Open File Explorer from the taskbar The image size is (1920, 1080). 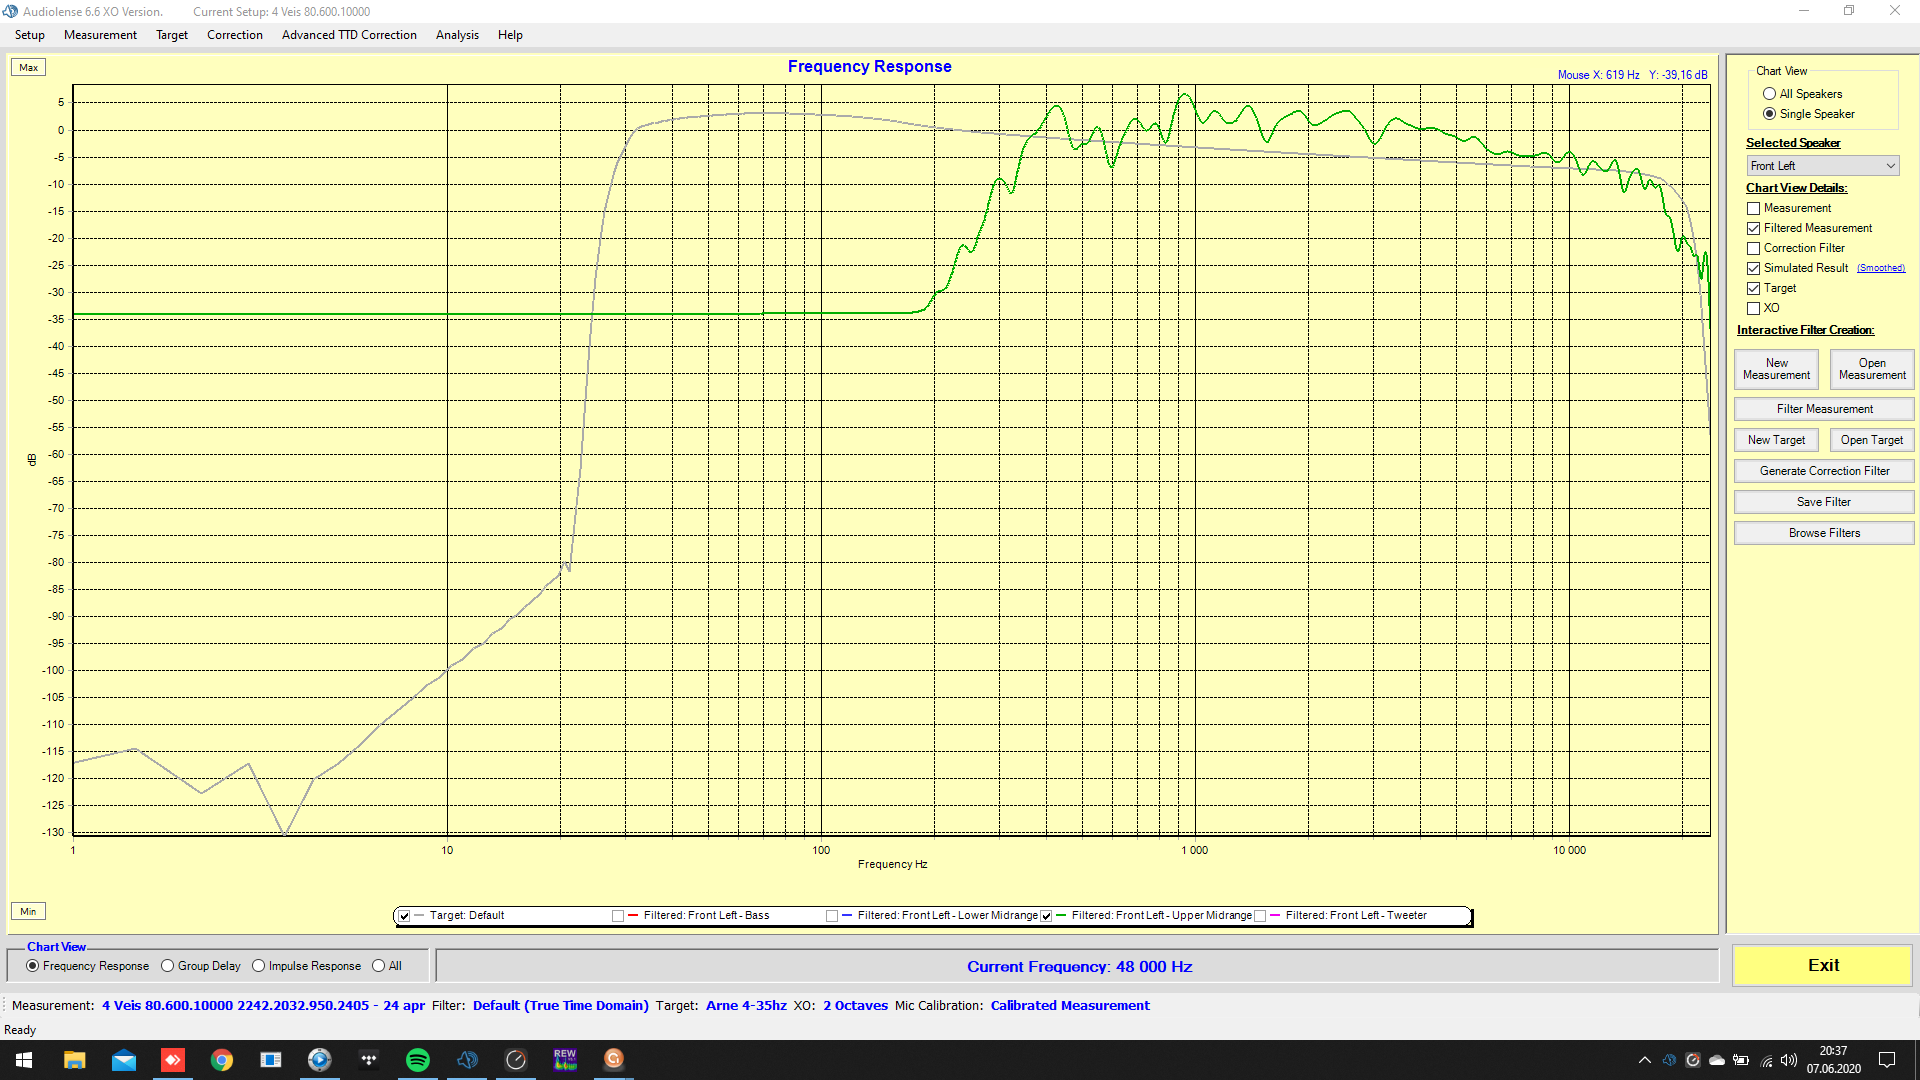[x=75, y=1060]
